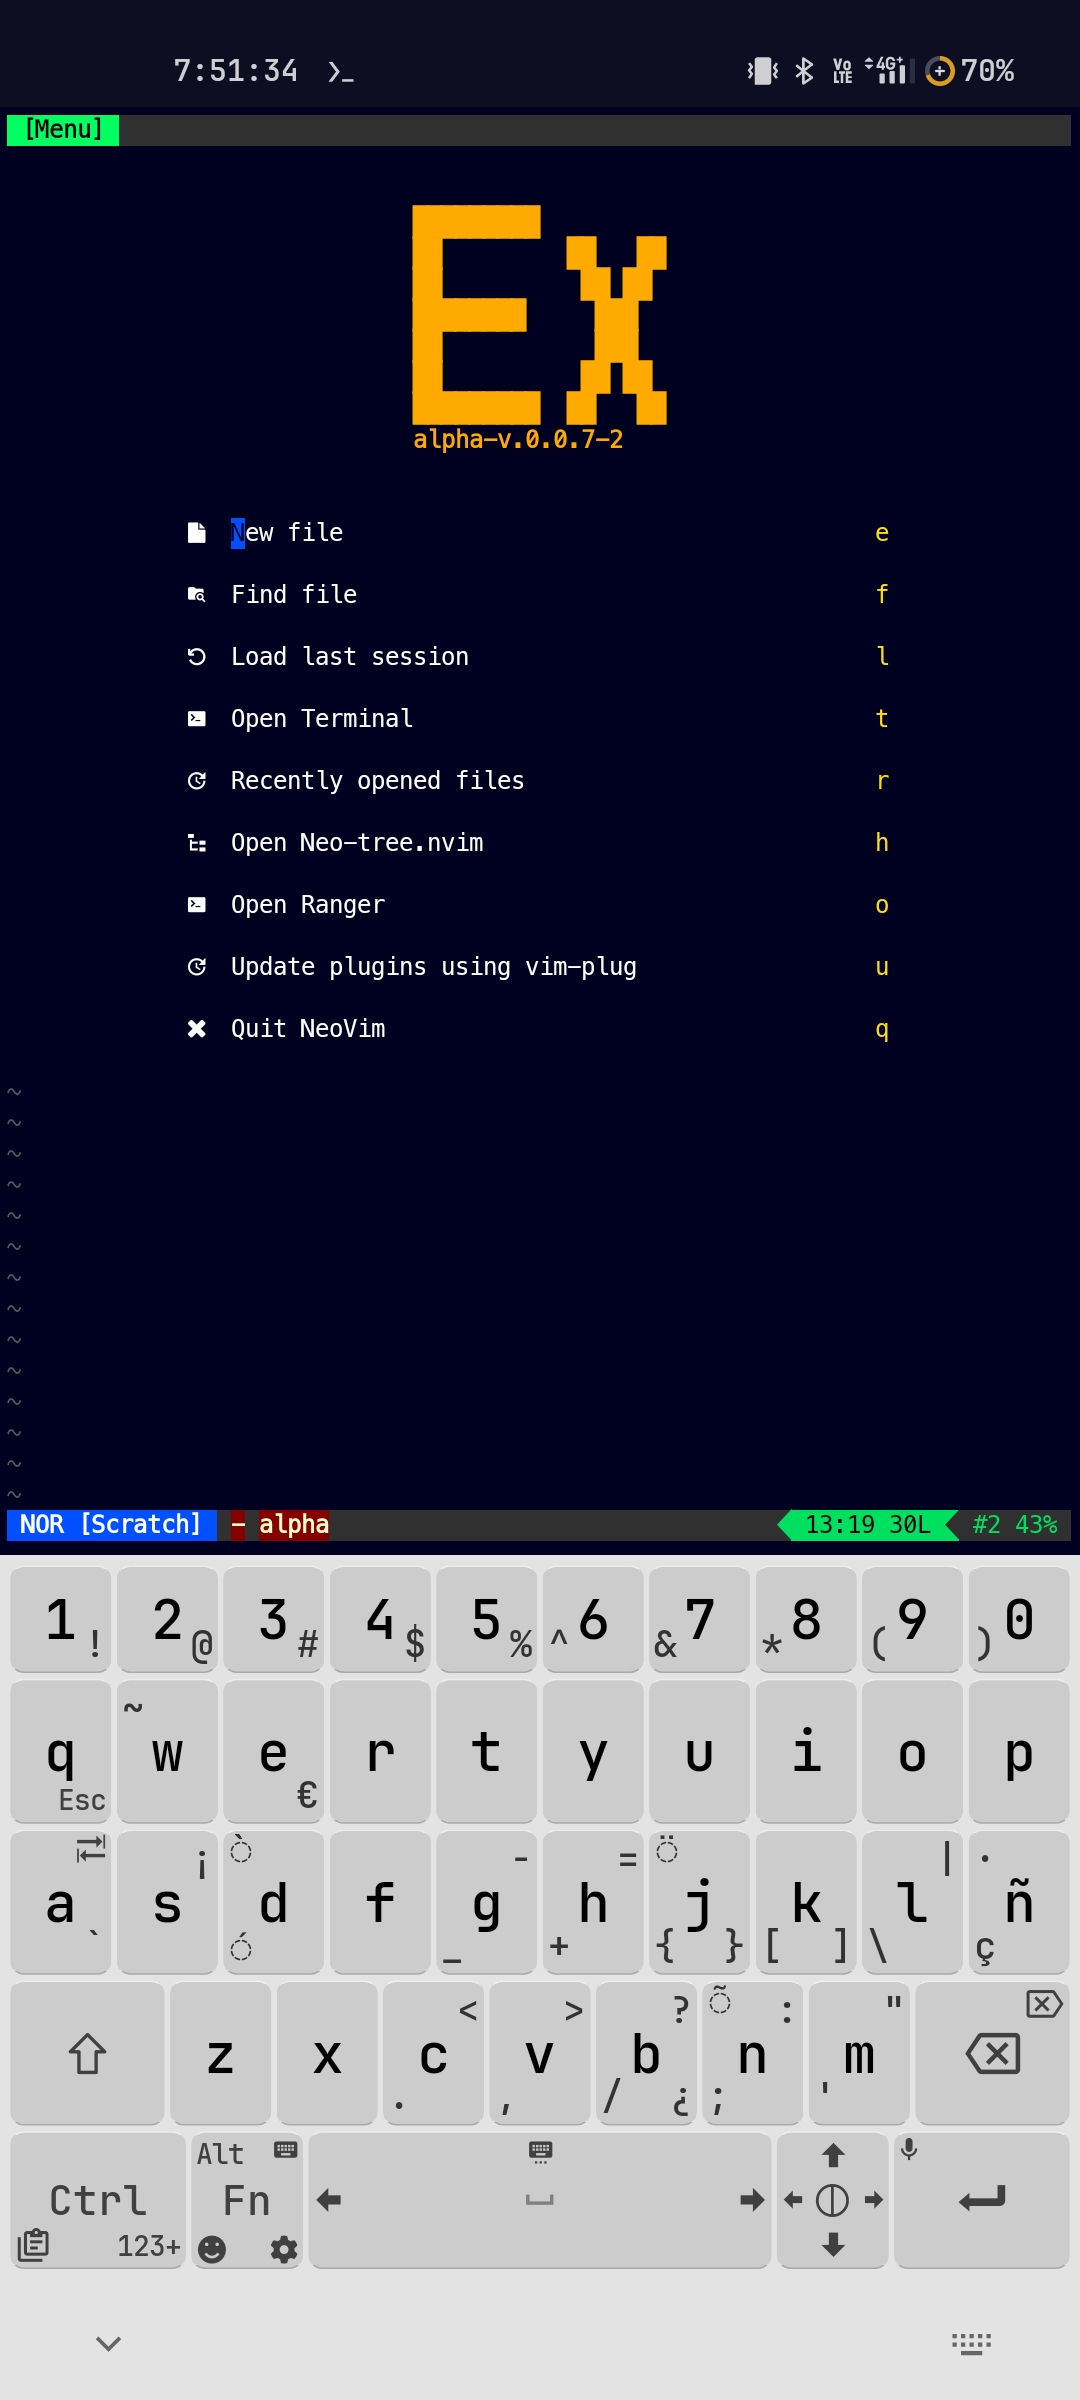Click the New file document icon
This screenshot has height=2400, width=1080.
coord(197,533)
